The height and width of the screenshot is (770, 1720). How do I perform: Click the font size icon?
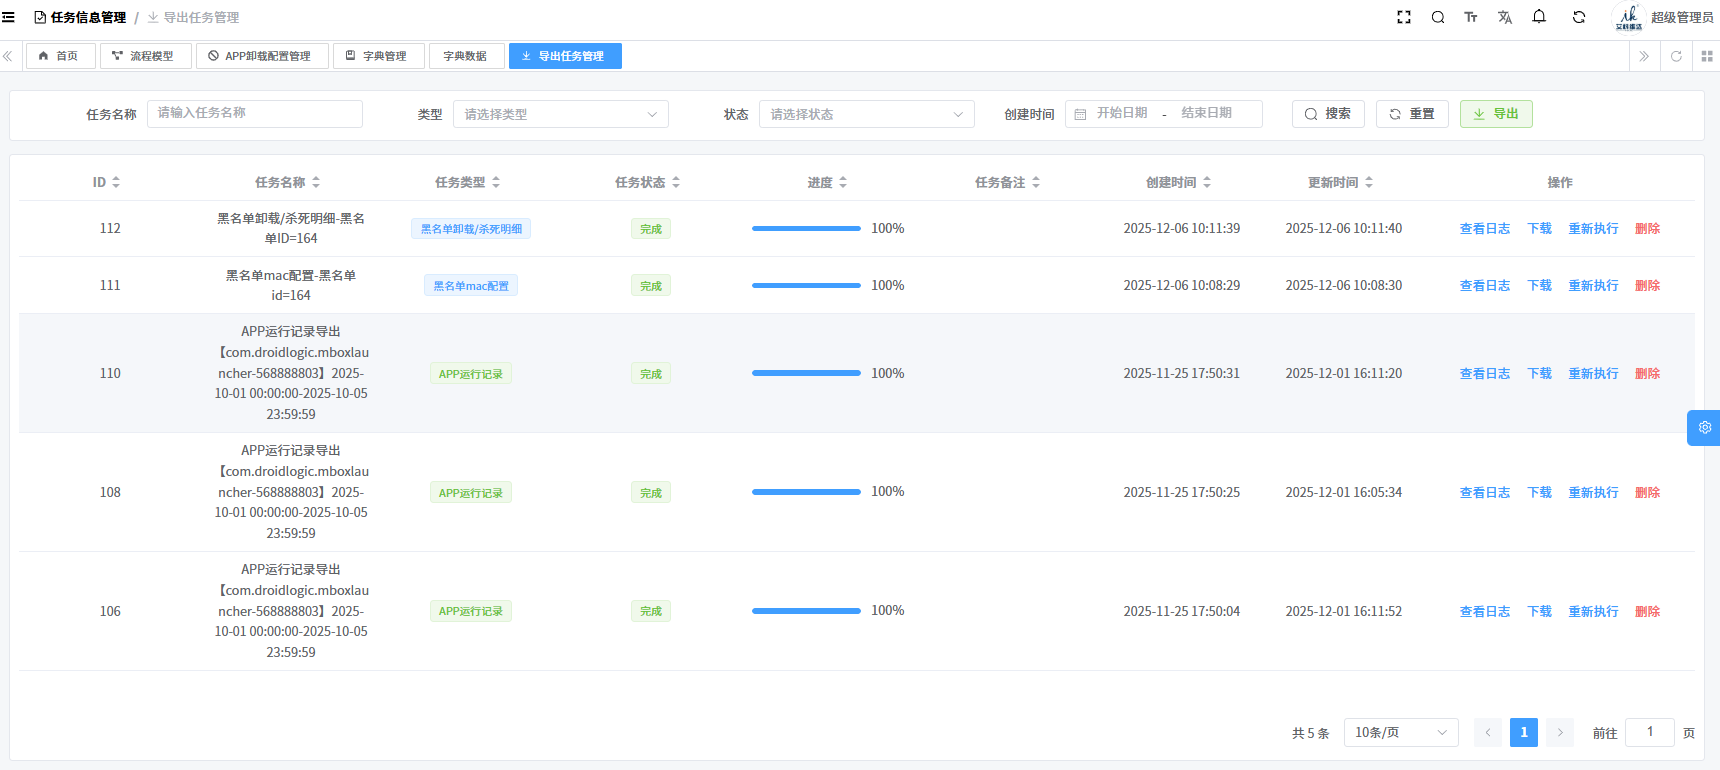click(x=1471, y=17)
